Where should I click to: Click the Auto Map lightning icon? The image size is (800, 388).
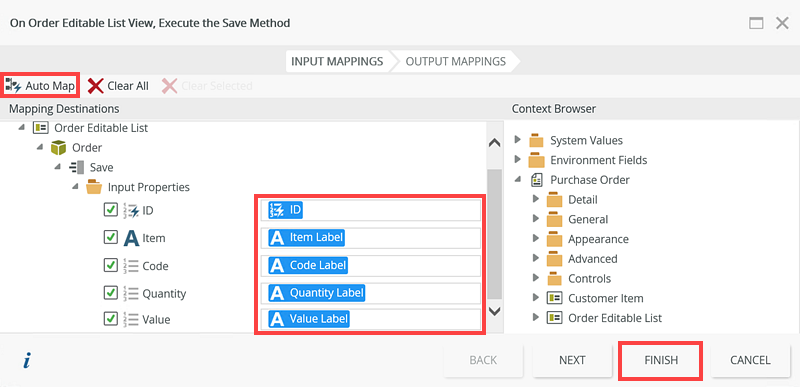pyautogui.click(x=14, y=85)
